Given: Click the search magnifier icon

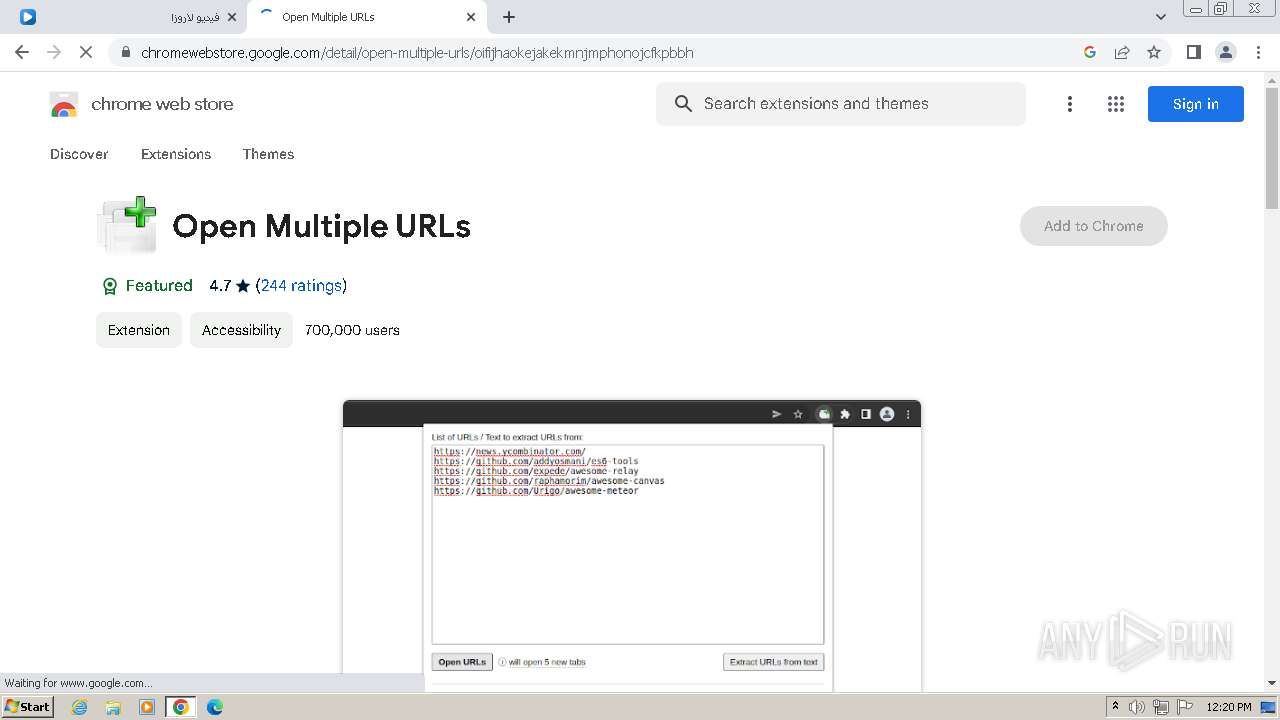Looking at the screenshot, I should [683, 103].
